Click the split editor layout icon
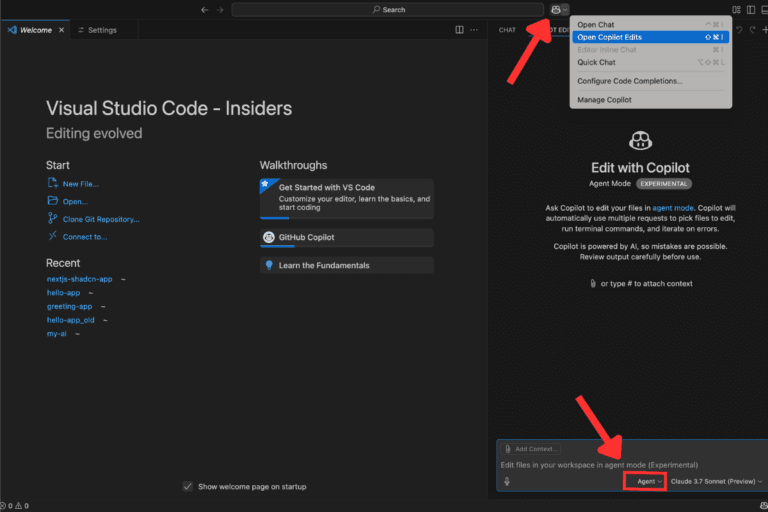Screen dimensions: 768x512 pyautogui.click(x=459, y=30)
